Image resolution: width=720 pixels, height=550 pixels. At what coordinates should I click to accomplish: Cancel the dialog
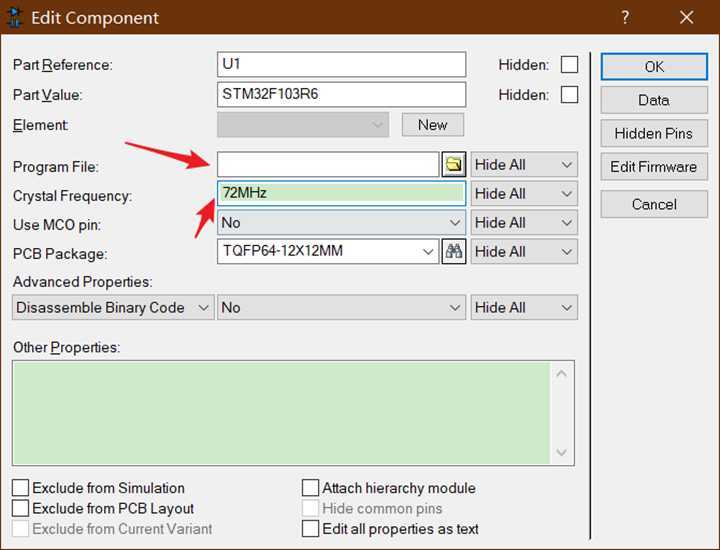pos(654,204)
